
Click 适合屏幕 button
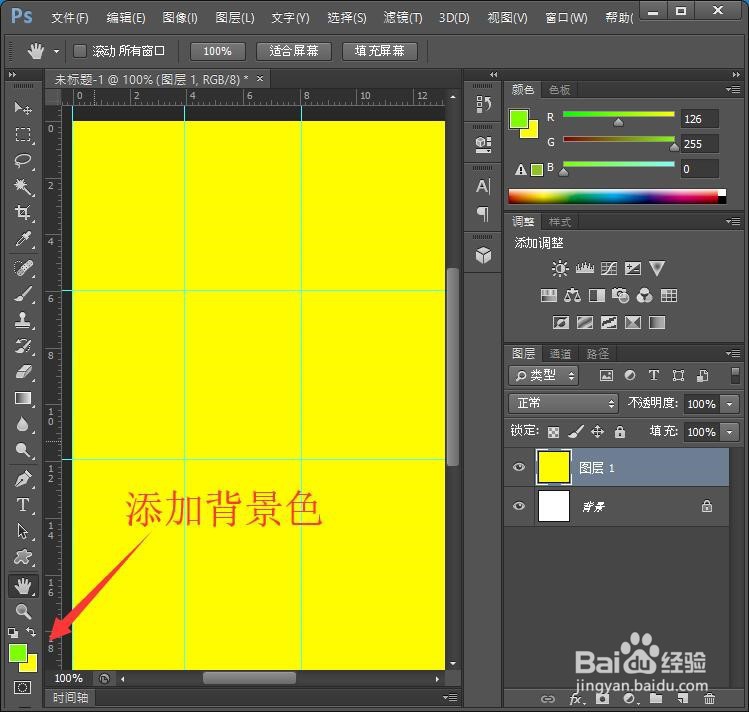point(294,51)
